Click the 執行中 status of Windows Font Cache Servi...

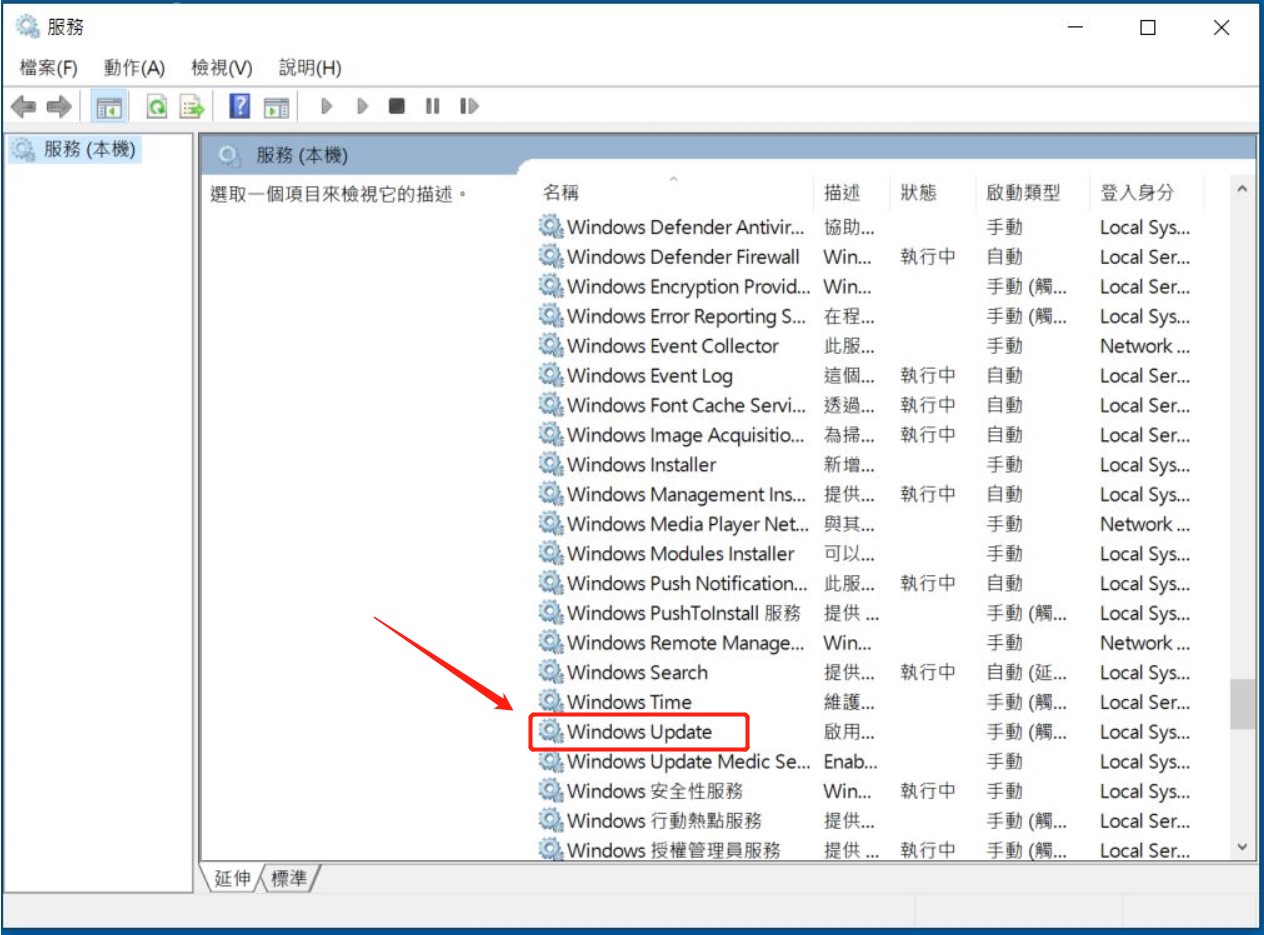coord(927,405)
